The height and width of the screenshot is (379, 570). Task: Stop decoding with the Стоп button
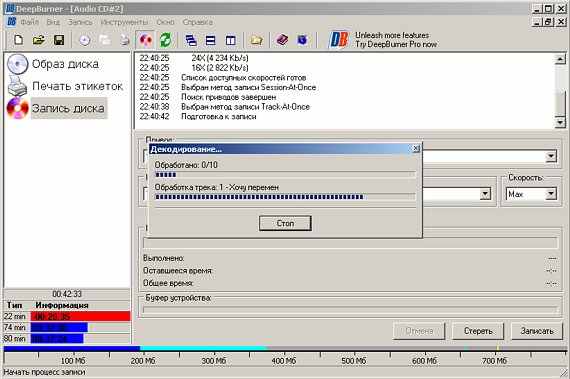285,223
